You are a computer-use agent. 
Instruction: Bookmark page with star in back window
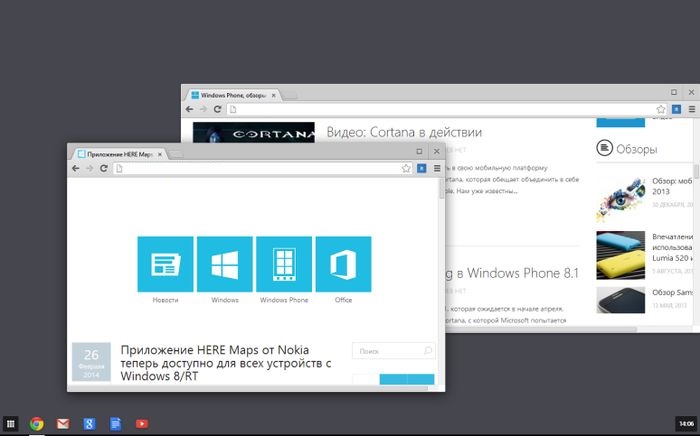tap(661, 109)
